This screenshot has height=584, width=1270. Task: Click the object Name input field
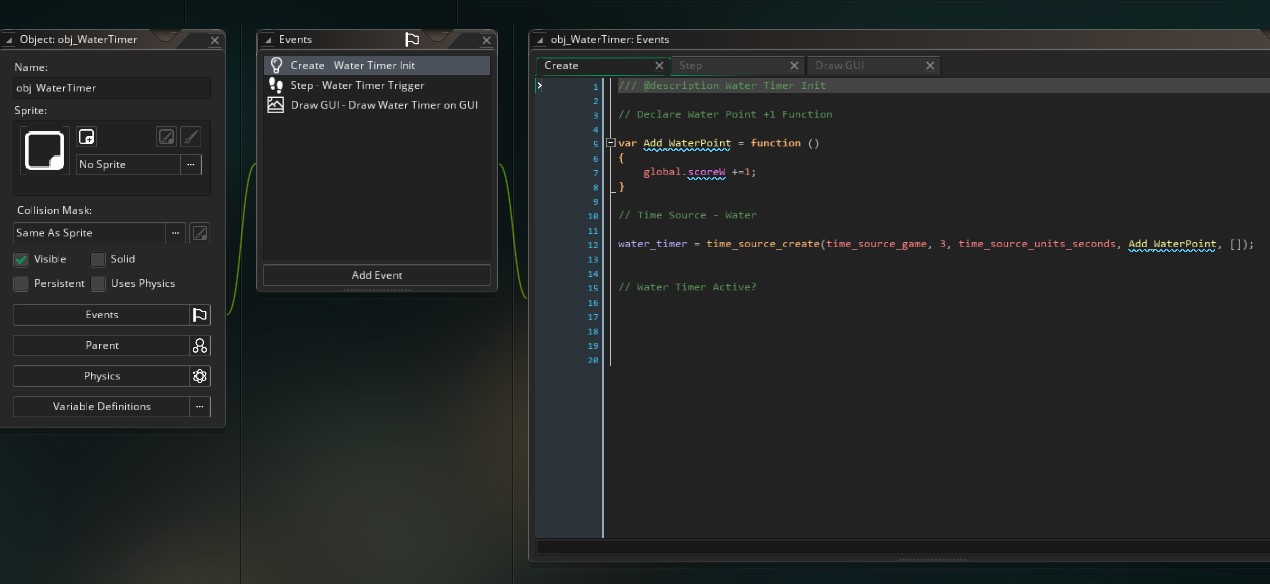click(x=112, y=88)
